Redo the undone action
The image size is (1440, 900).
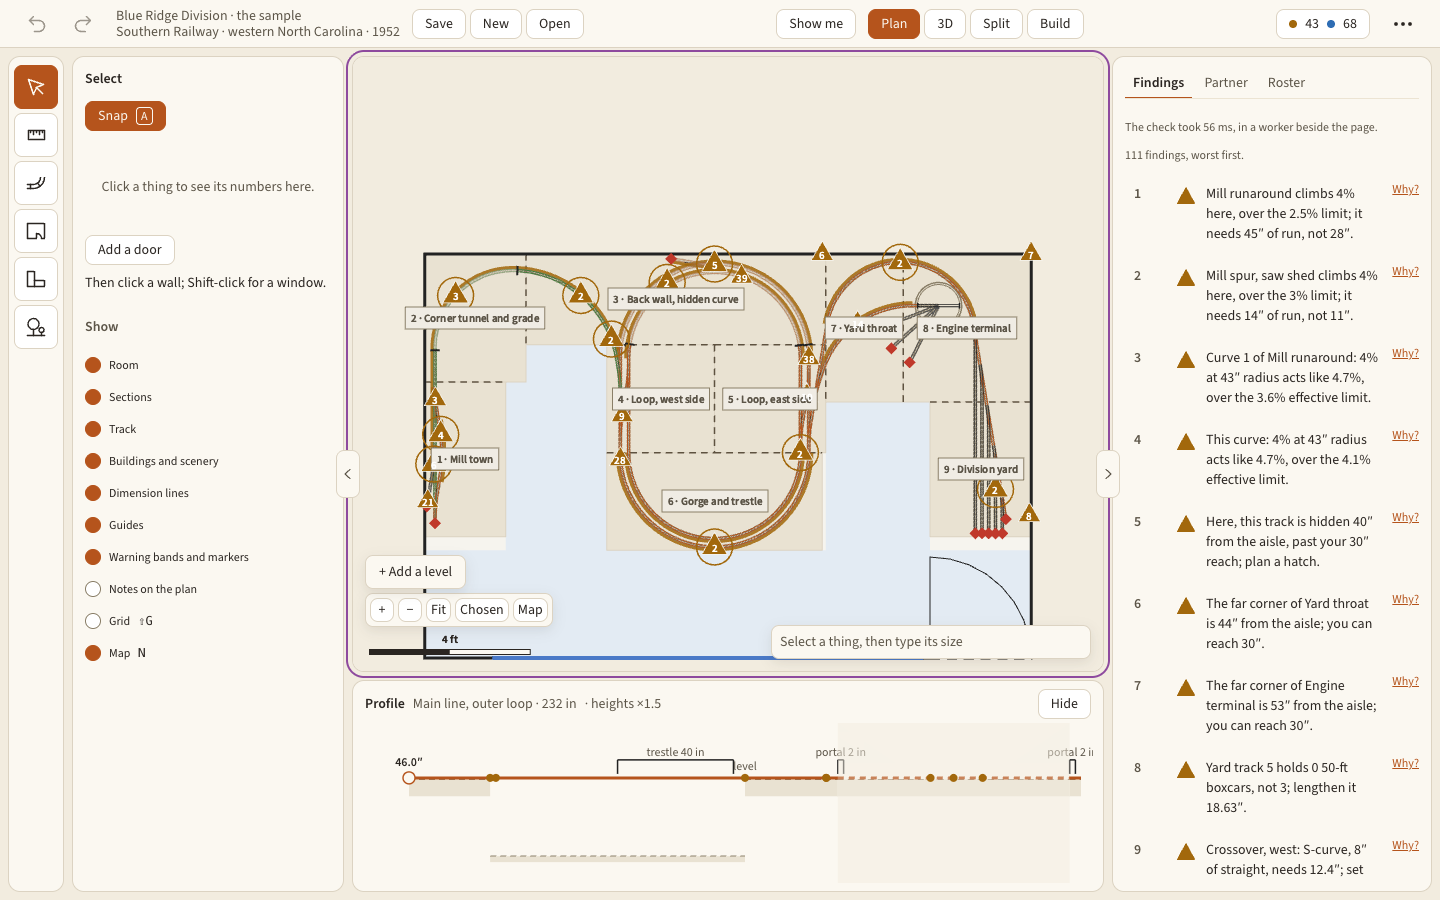[83, 24]
